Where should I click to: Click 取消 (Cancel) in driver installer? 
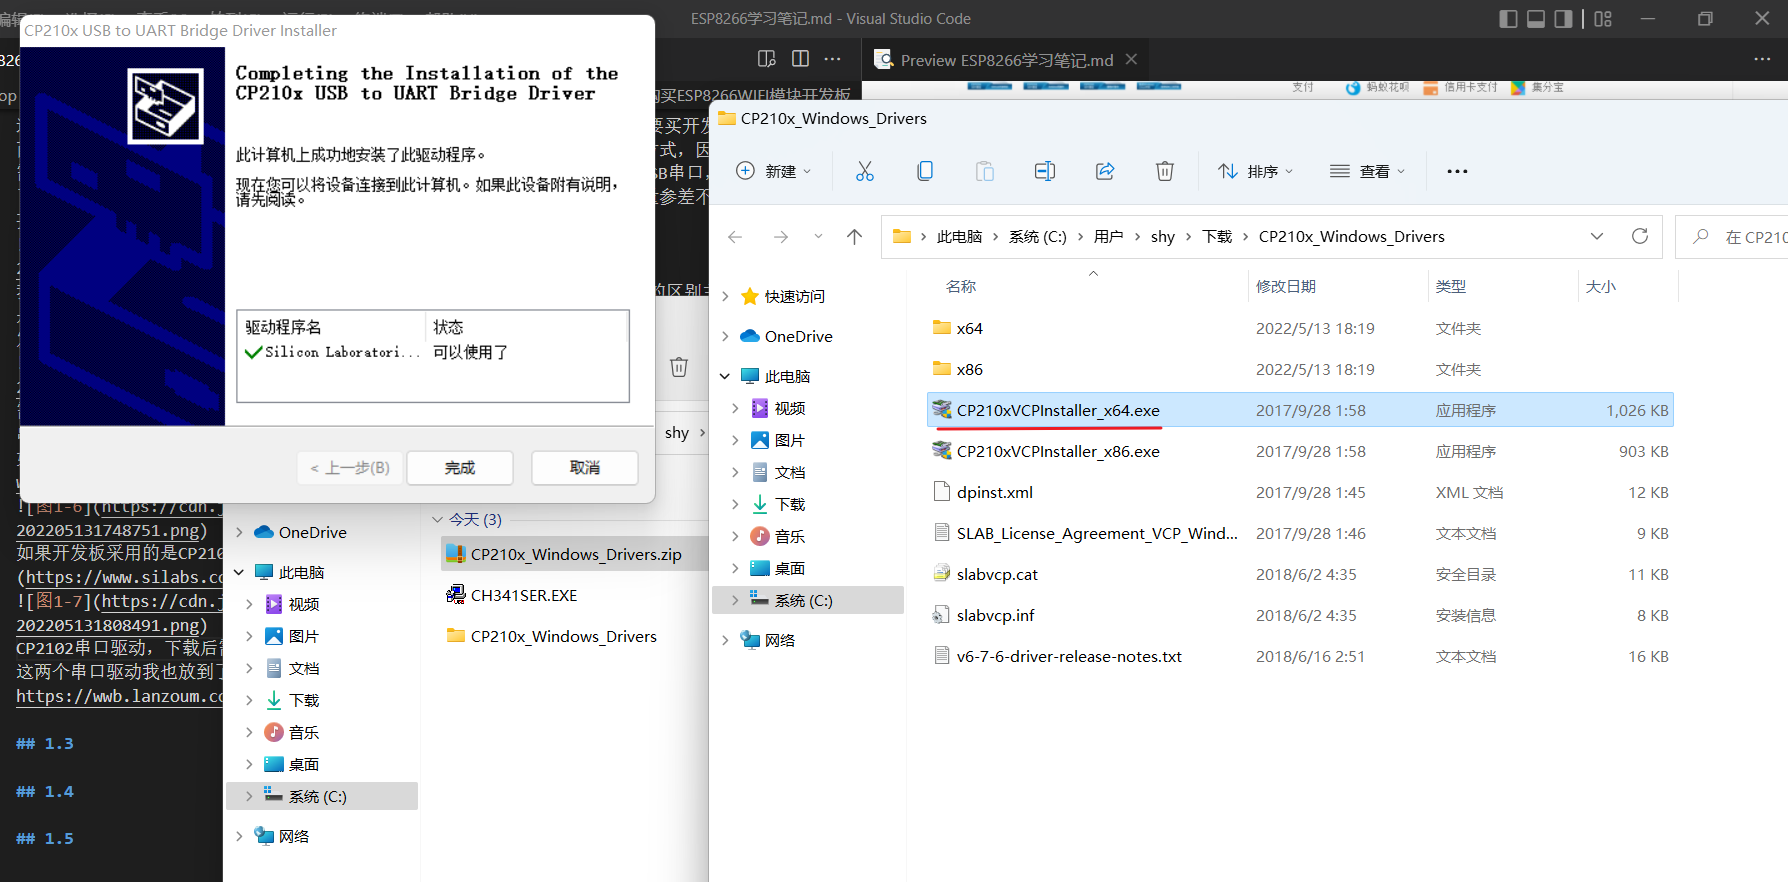[585, 468]
